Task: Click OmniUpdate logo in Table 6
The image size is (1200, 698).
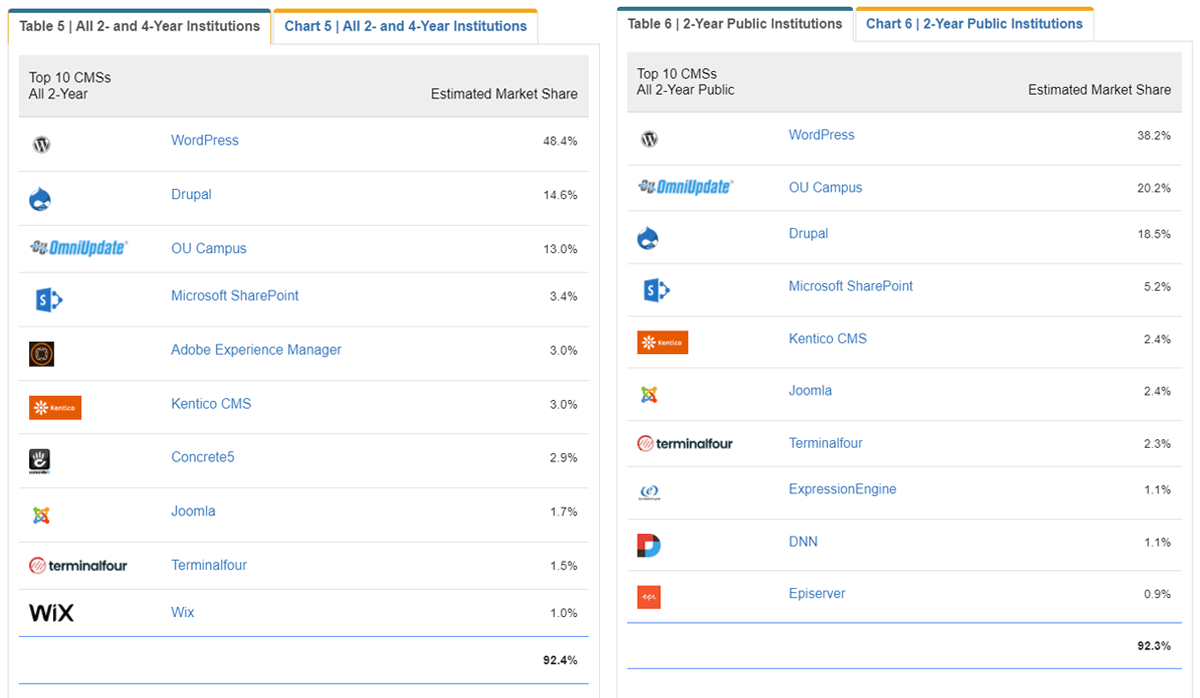Action: 685,187
